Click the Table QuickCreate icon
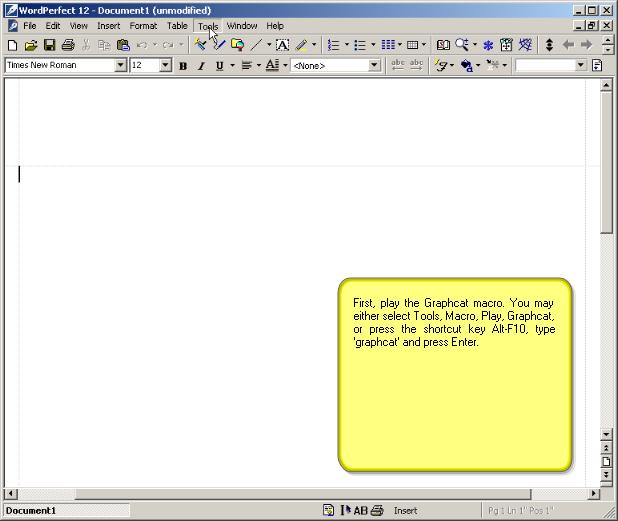Viewport: 618px width, 521px height. point(413,45)
